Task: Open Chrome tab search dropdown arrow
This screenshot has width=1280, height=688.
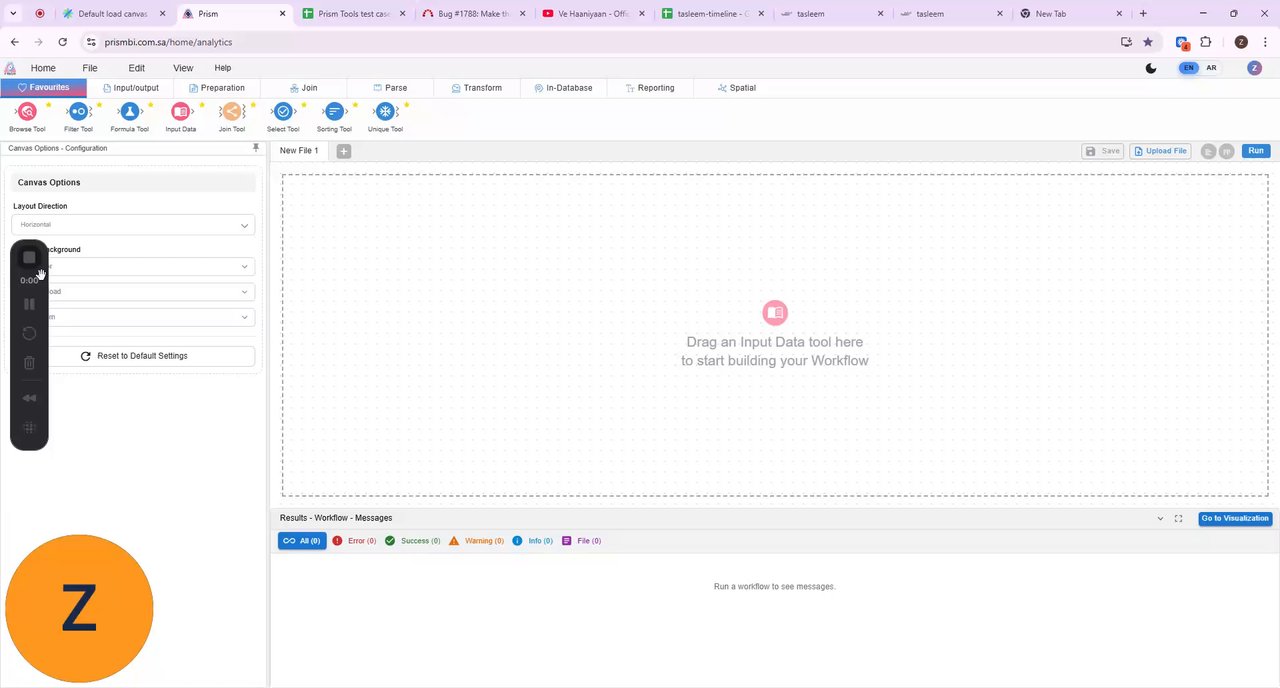Action: pos(13,14)
